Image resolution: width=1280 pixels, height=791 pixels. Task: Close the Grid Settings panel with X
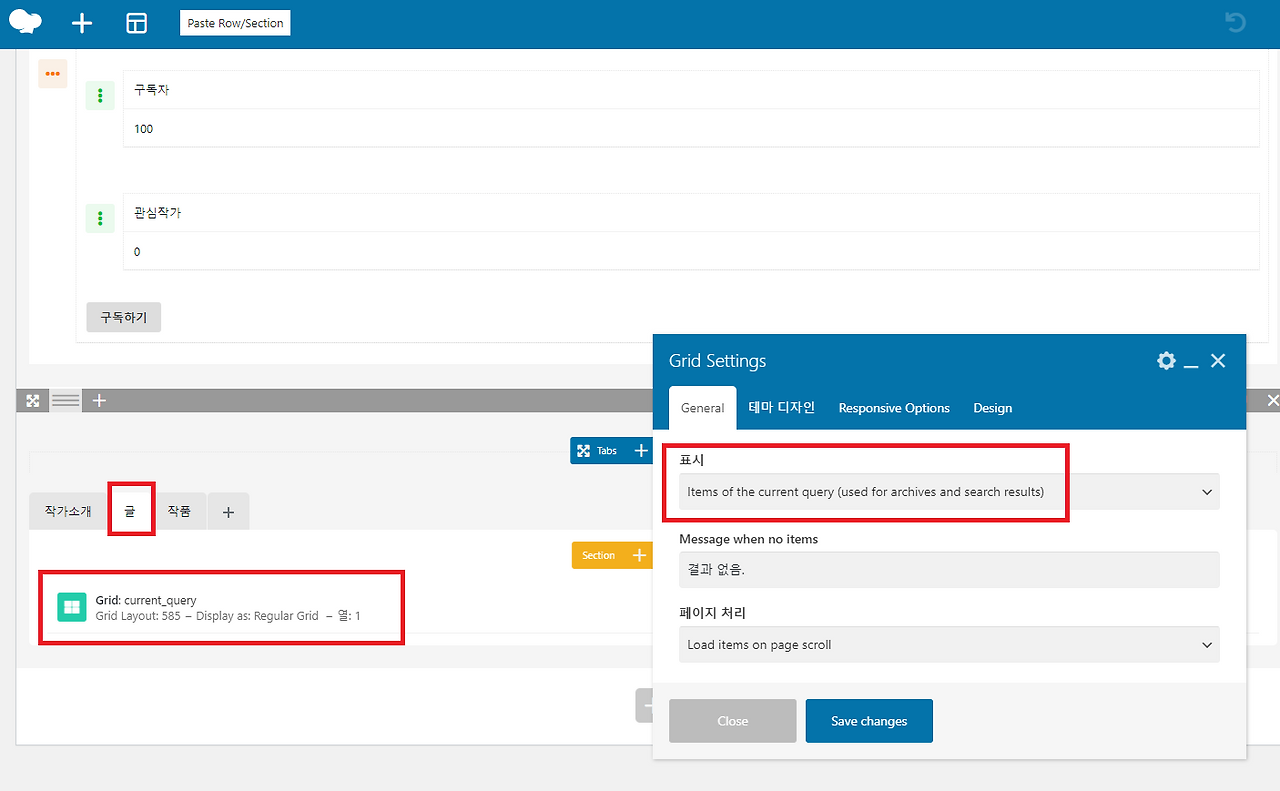[x=1218, y=361]
